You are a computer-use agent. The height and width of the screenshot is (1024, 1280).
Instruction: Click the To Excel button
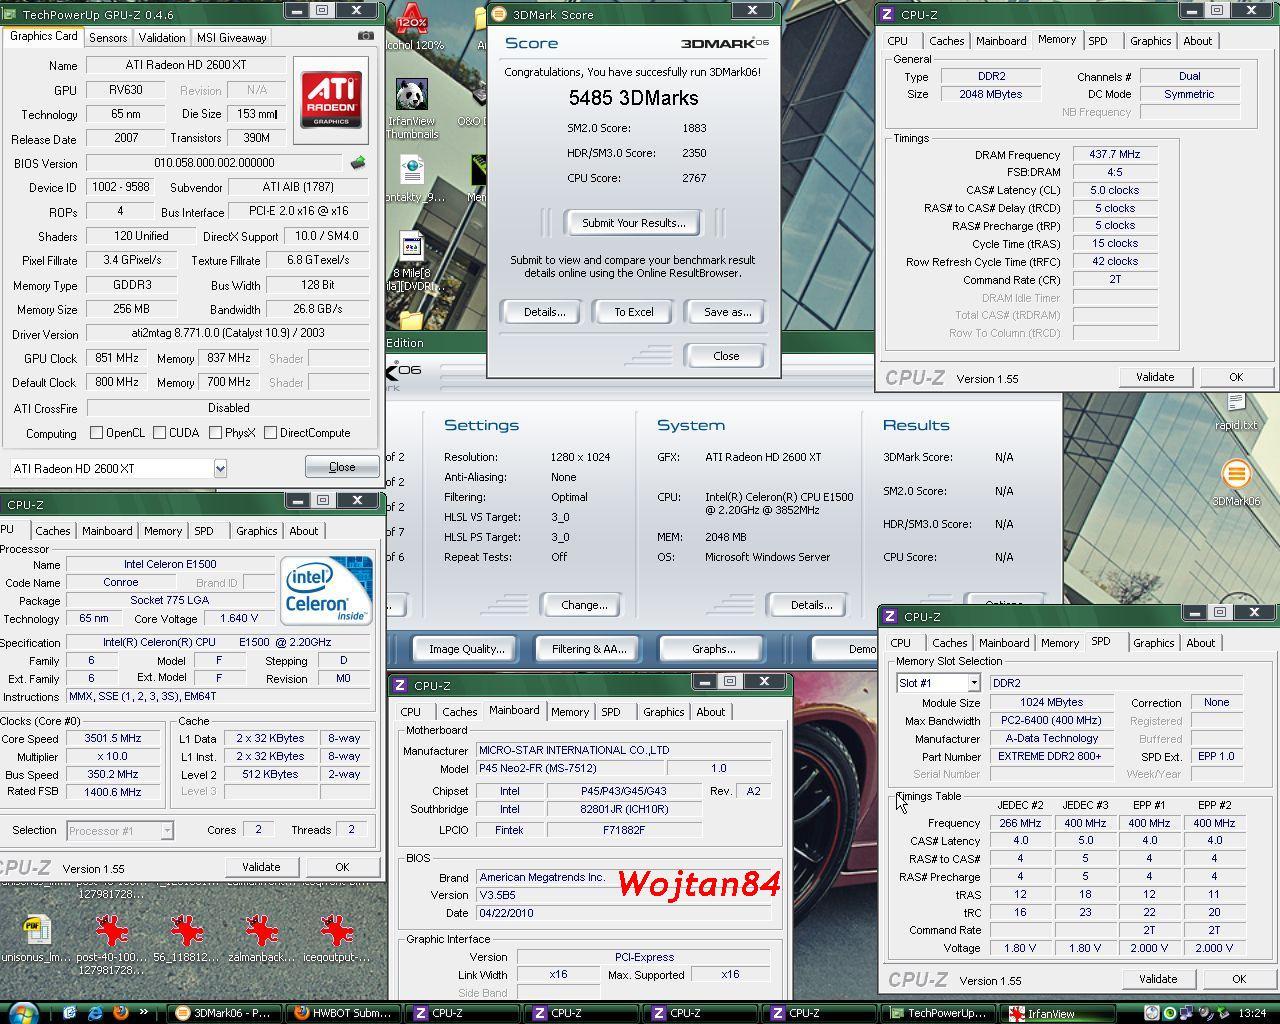[634, 312]
